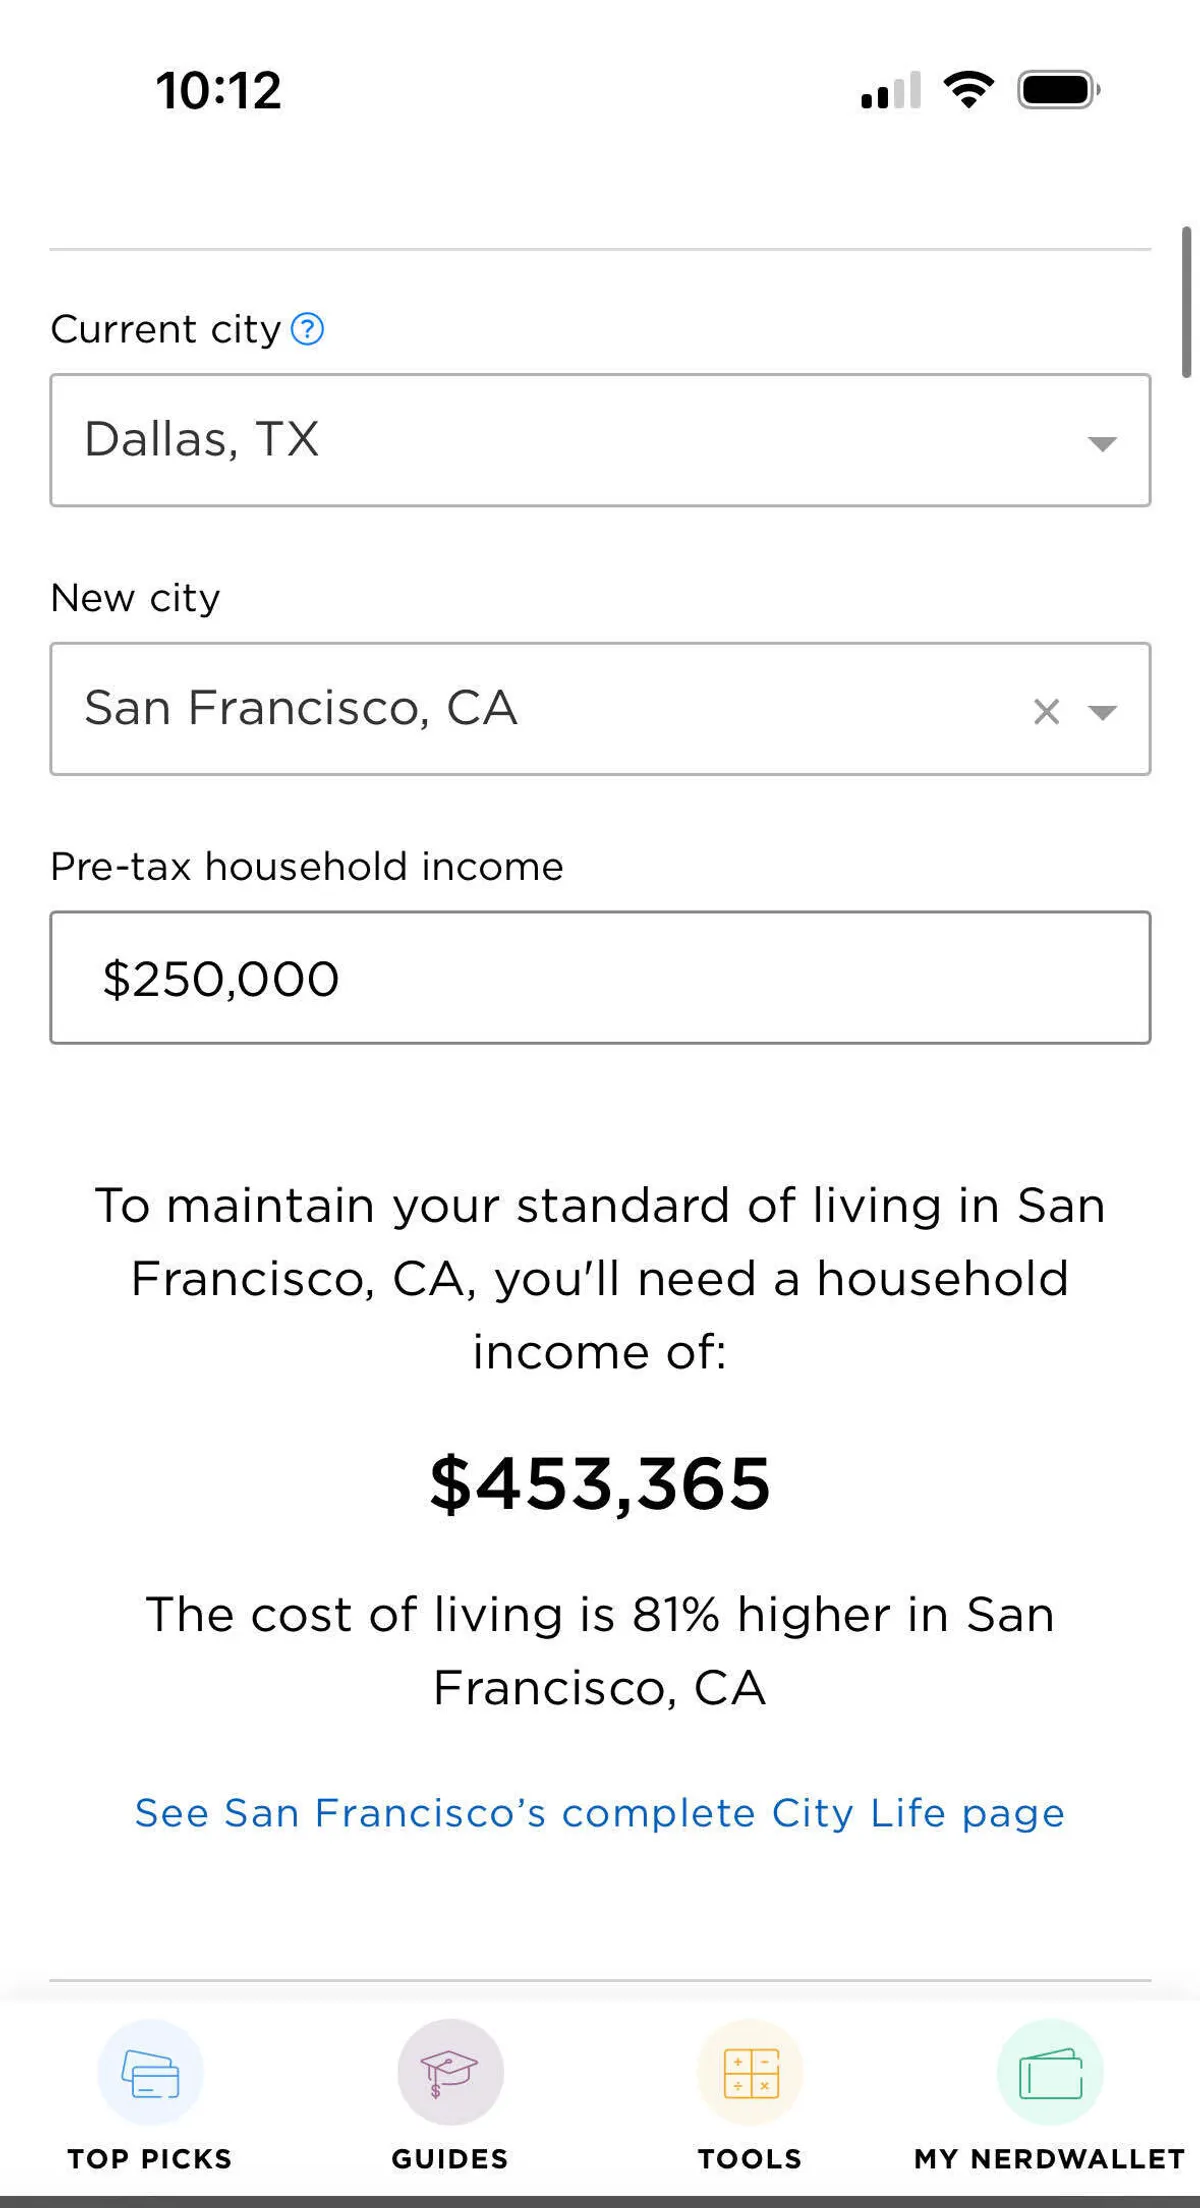Open the Dallas, TX city selector
Image resolution: width=1200 pixels, height=2208 pixels.
pos(560,440)
